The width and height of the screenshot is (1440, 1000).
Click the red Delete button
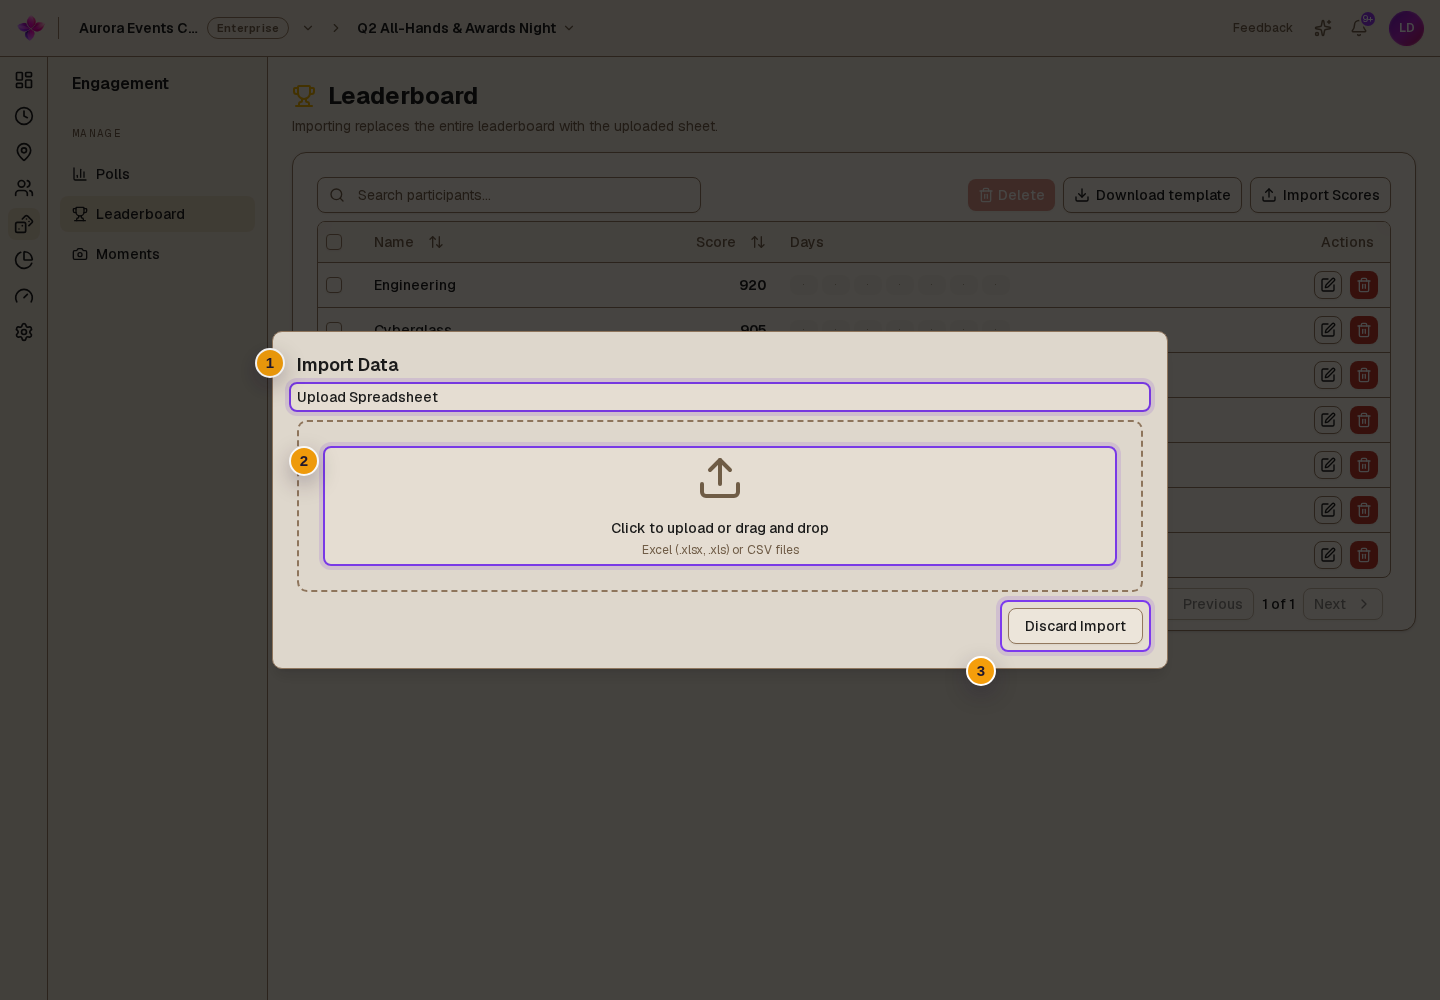coord(1011,195)
